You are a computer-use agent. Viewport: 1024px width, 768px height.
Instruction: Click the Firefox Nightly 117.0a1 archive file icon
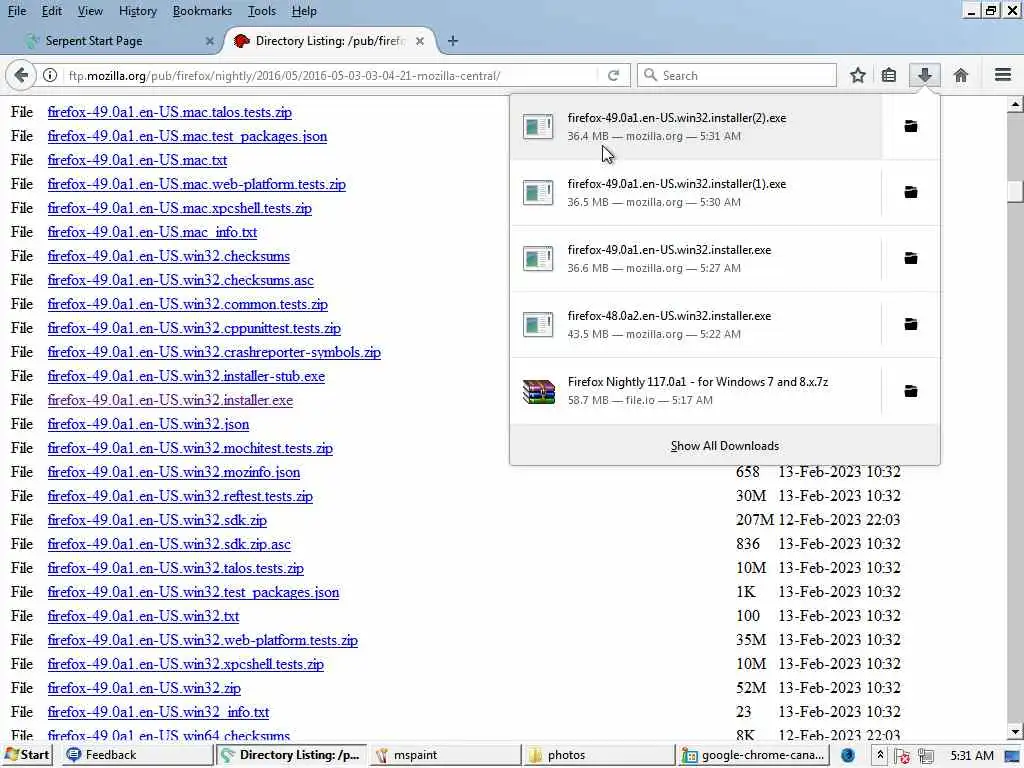coord(539,391)
